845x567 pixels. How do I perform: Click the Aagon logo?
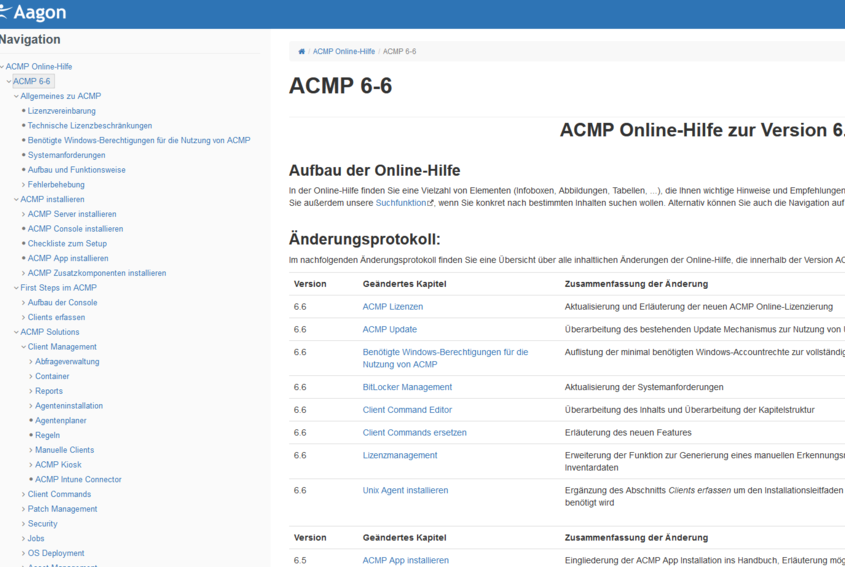click(x=33, y=12)
